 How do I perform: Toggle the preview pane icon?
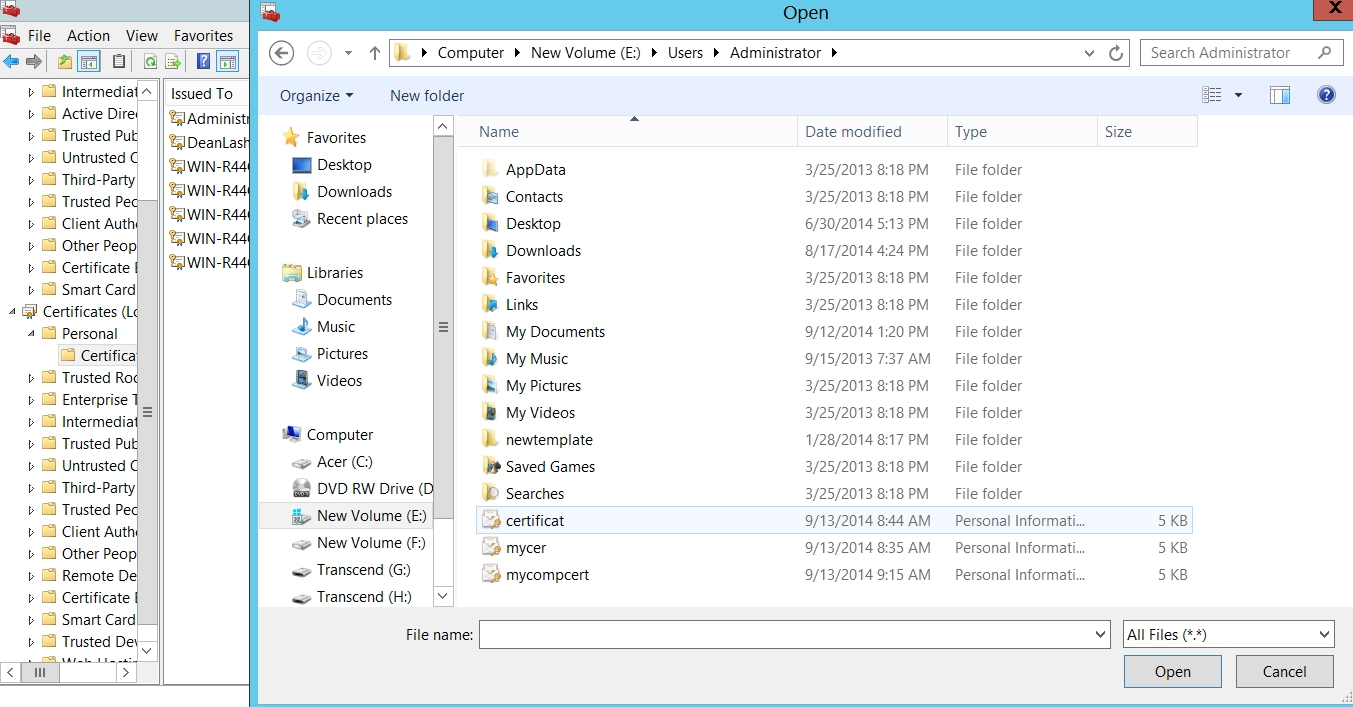point(1280,95)
